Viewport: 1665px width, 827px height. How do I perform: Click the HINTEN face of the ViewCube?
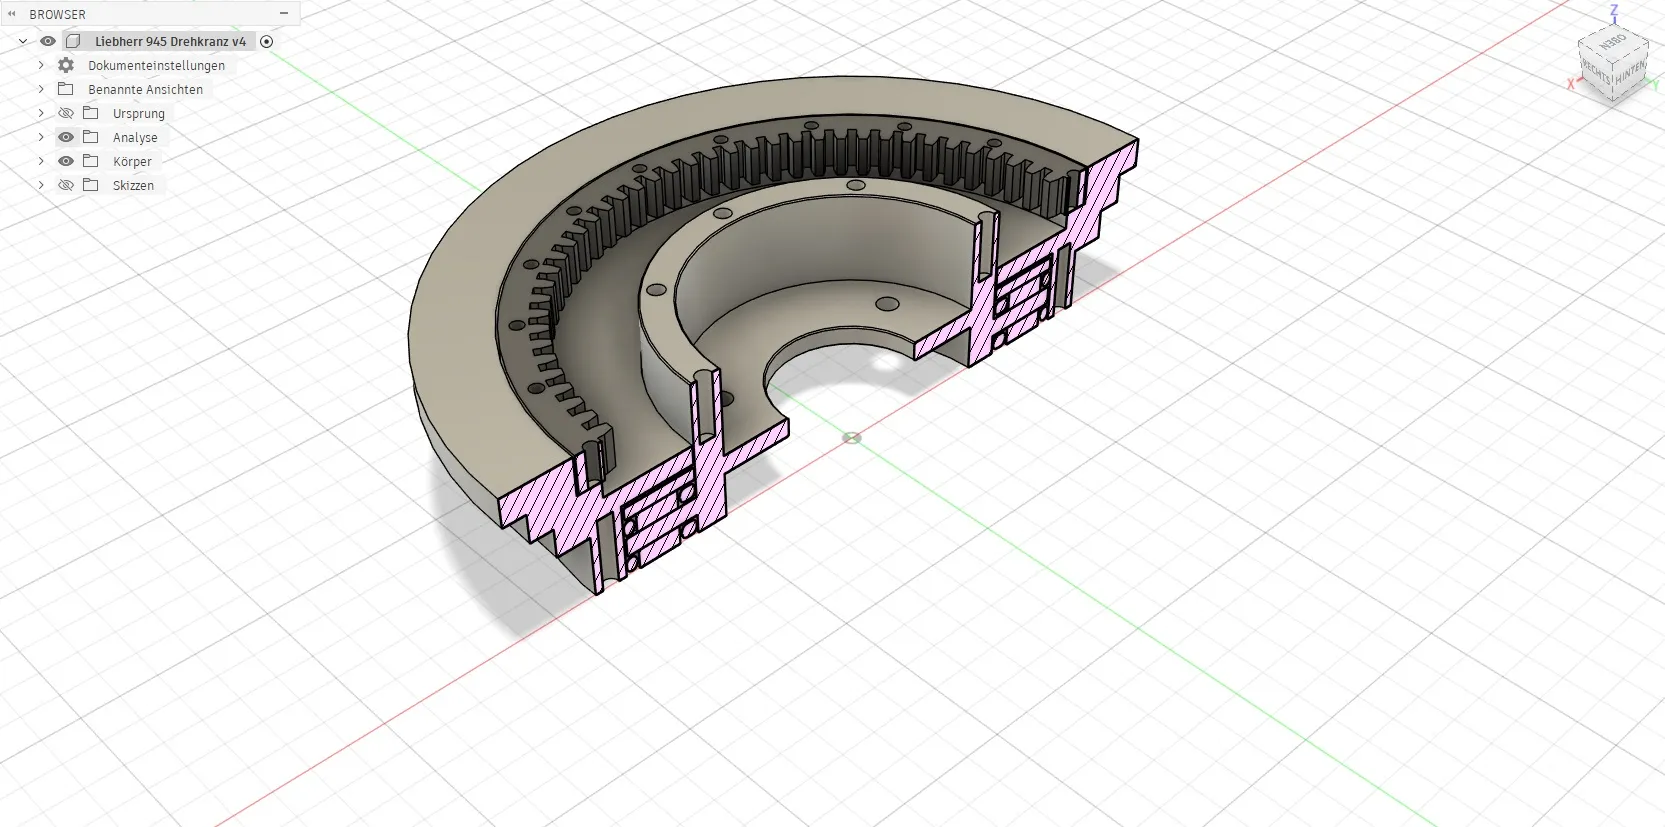pyautogui.click(x=1630, y=72)
